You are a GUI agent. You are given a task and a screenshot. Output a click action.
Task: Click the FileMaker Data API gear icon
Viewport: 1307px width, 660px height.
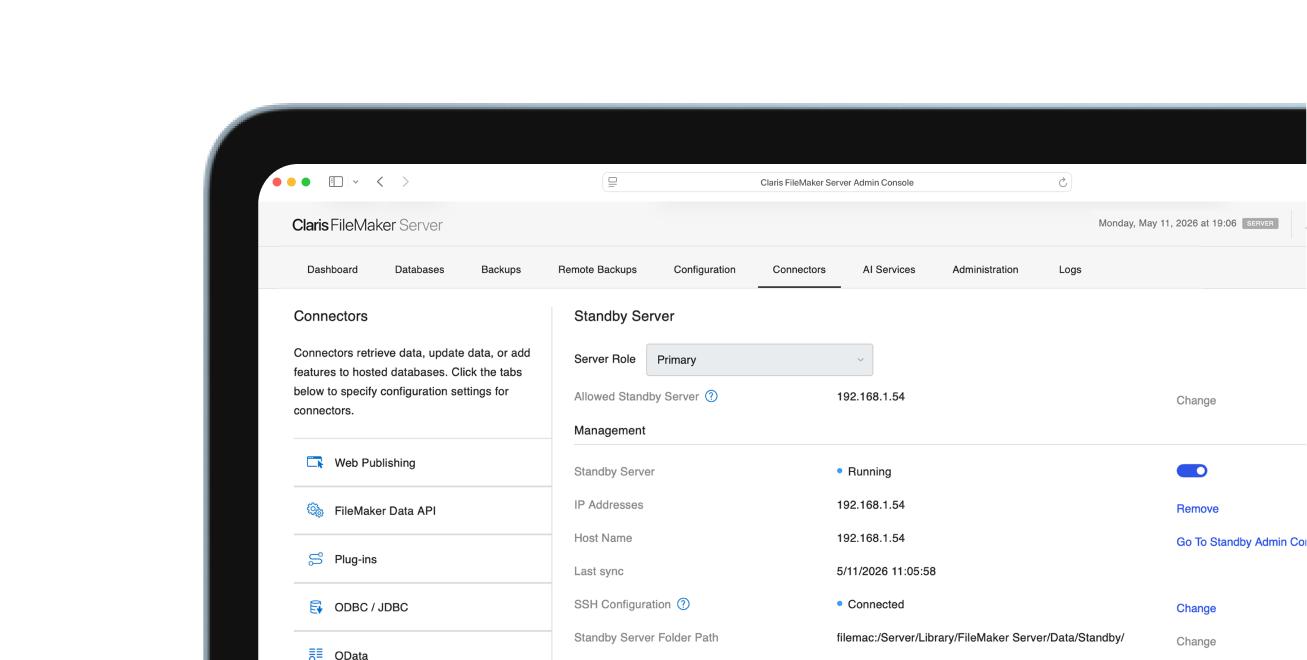pyautogui.click(x=315, y=511)
